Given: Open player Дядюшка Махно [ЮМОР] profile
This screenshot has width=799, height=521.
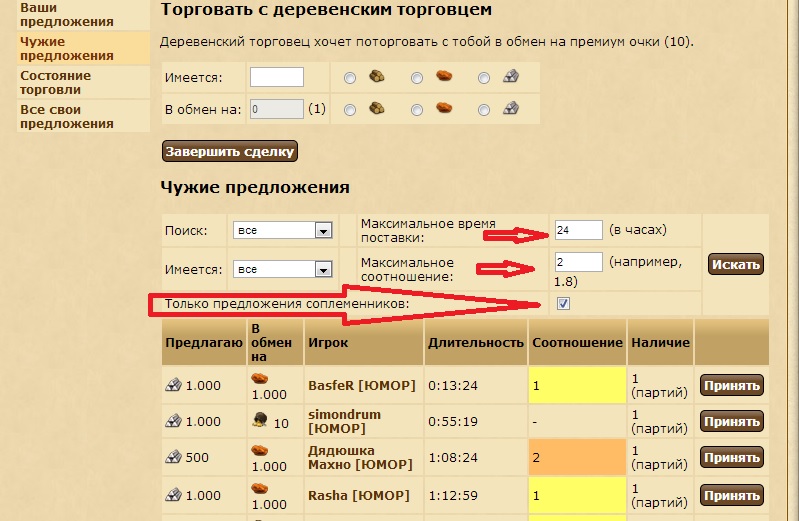Looking at the screenshot, I should 360,457.
